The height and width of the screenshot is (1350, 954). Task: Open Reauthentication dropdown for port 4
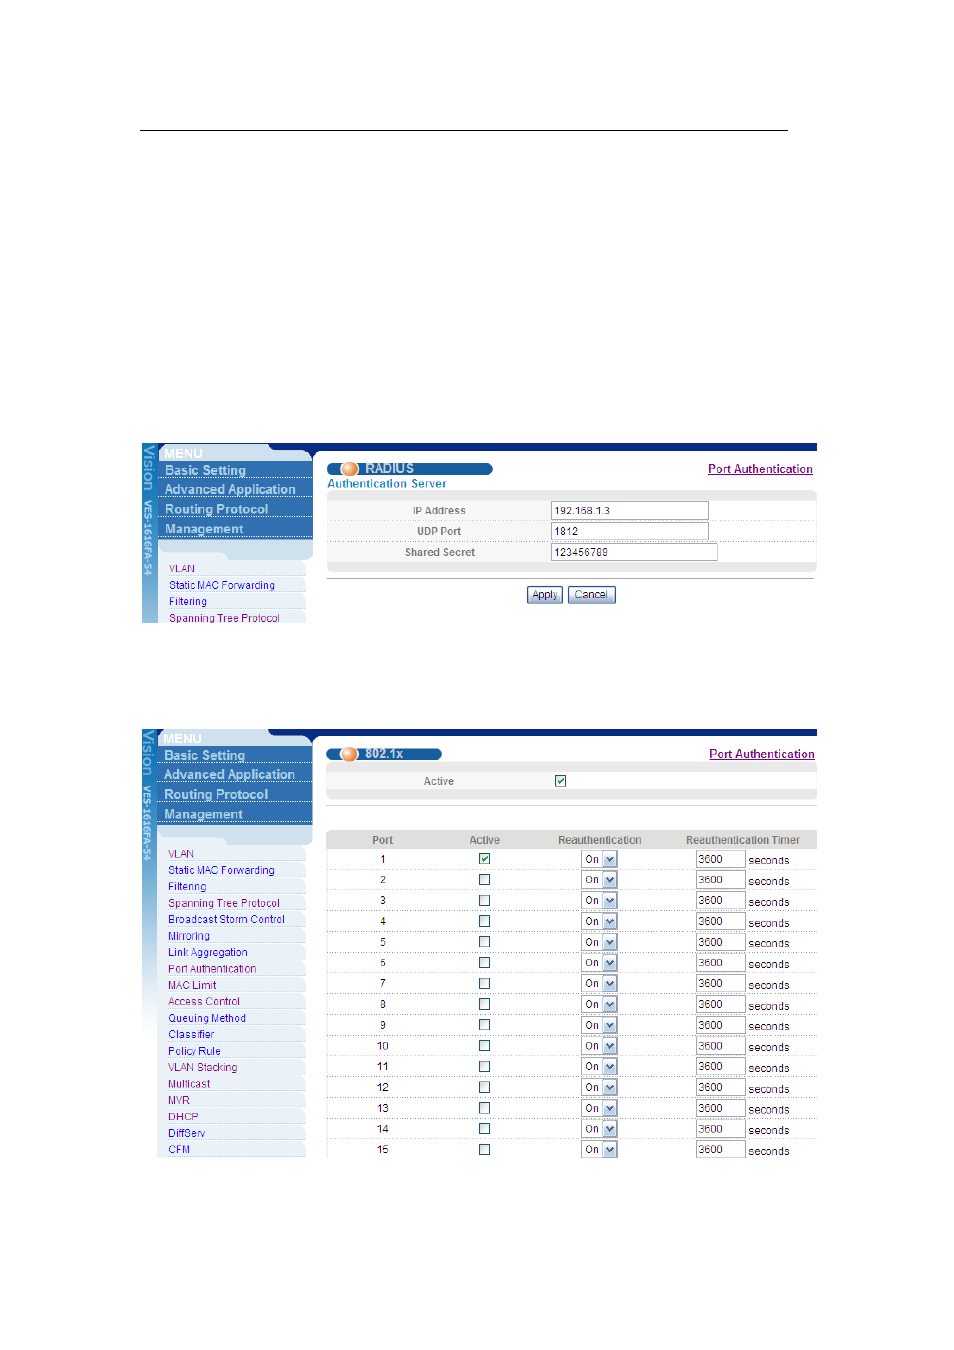pos(600,921)
